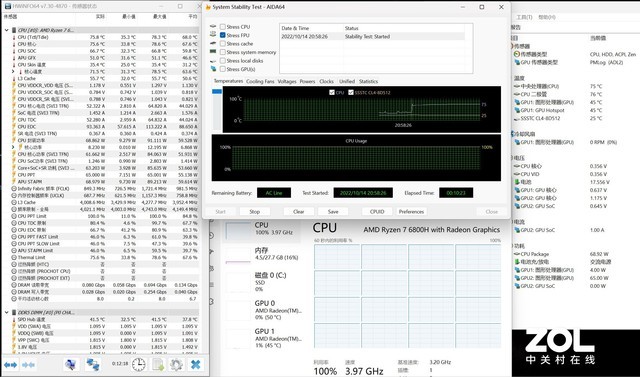The height and width of the screenshot is (377, 640).
Task: Click the Preferences button
Action: (x=411, y=212)
